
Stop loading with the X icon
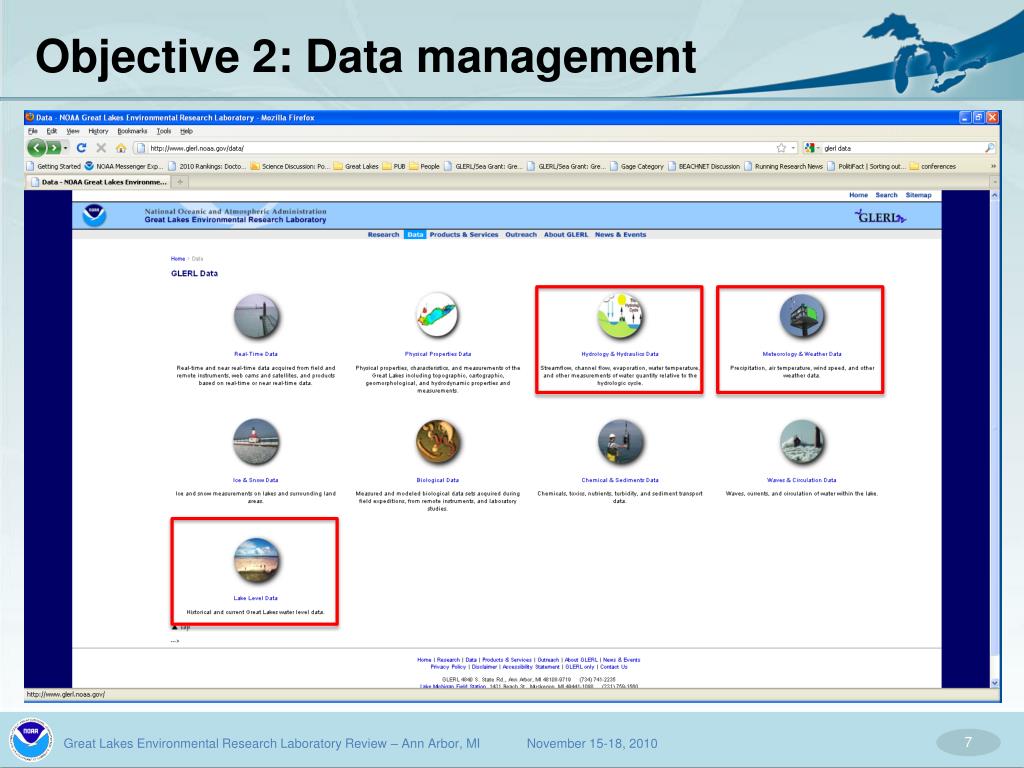(x=101, y=148)
